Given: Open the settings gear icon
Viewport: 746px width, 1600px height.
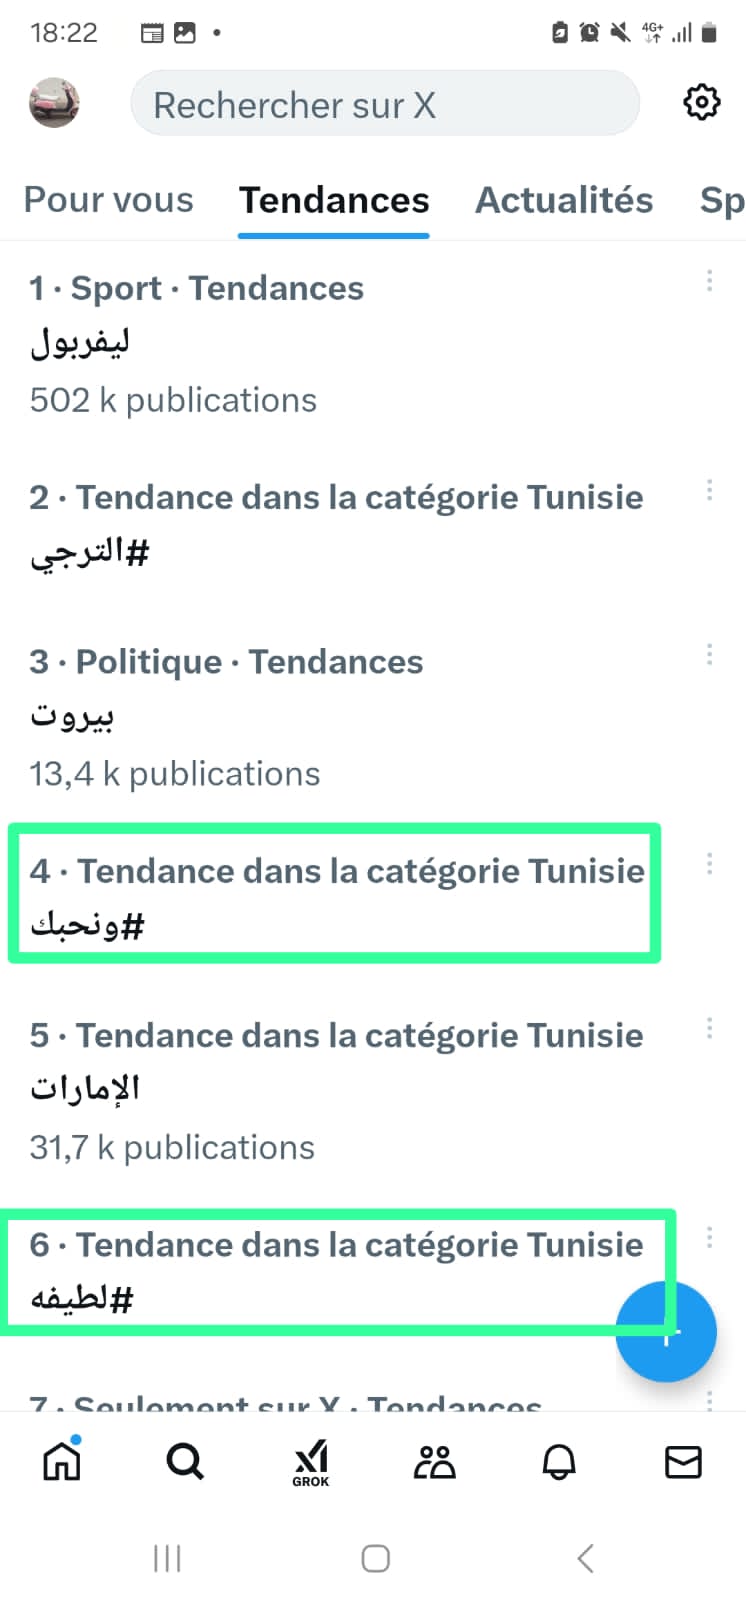Looking at the screenshot, I should [701, 102].
